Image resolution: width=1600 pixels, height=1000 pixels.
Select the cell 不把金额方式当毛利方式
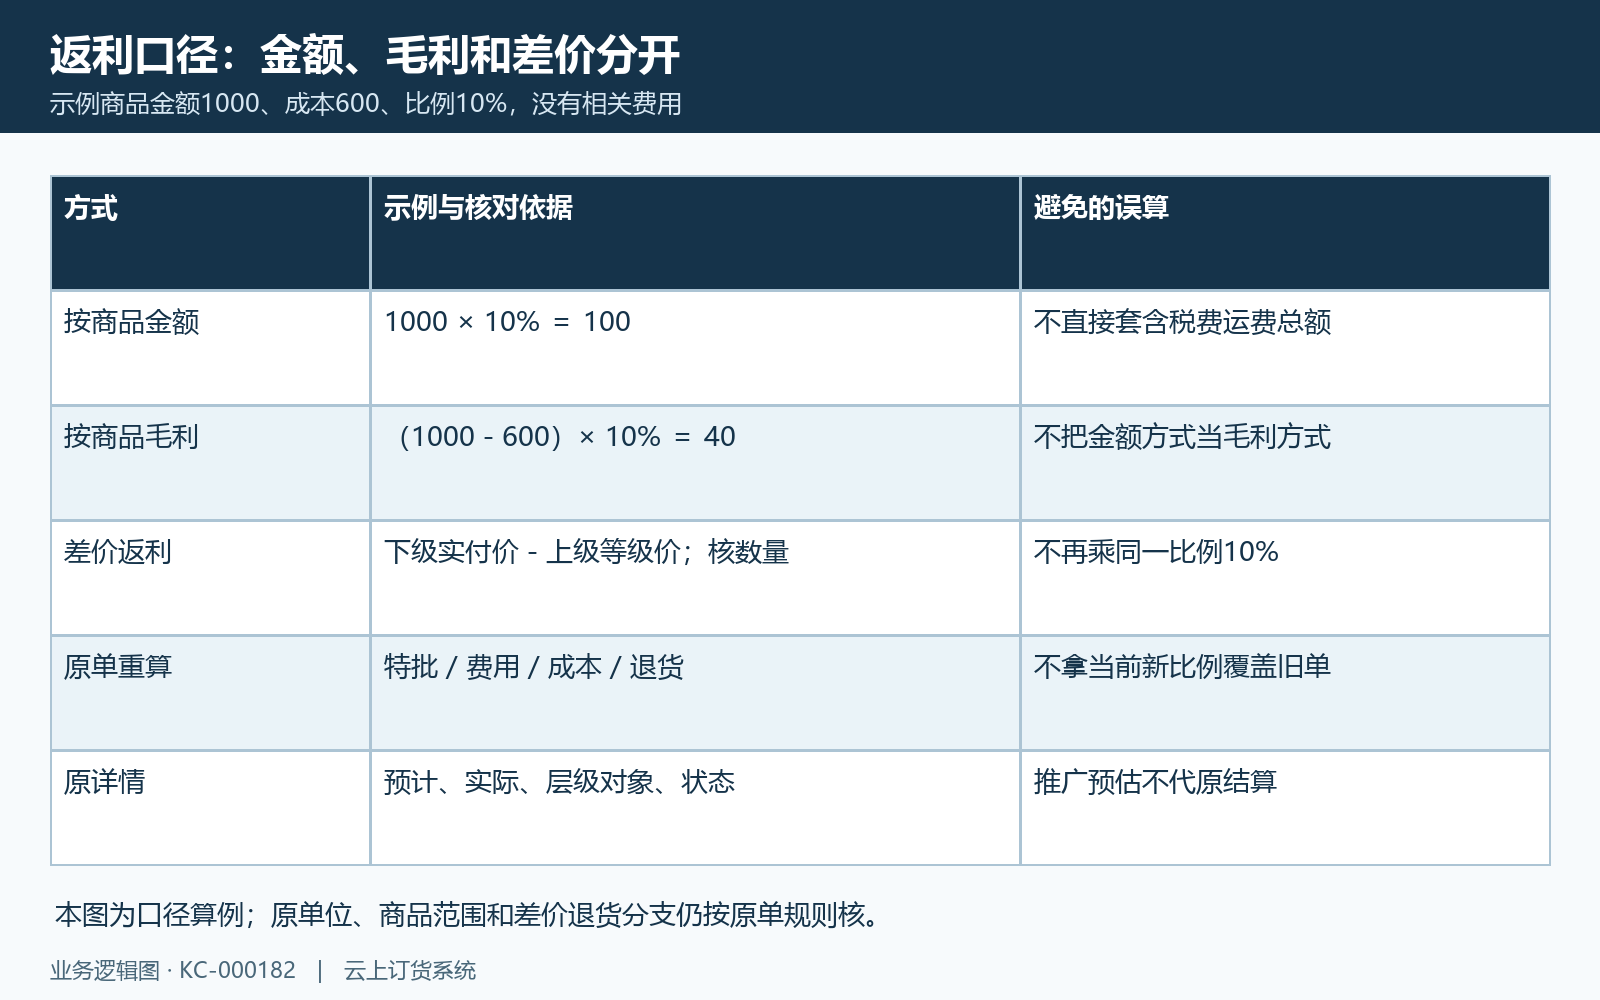[x=1285, y=463]
